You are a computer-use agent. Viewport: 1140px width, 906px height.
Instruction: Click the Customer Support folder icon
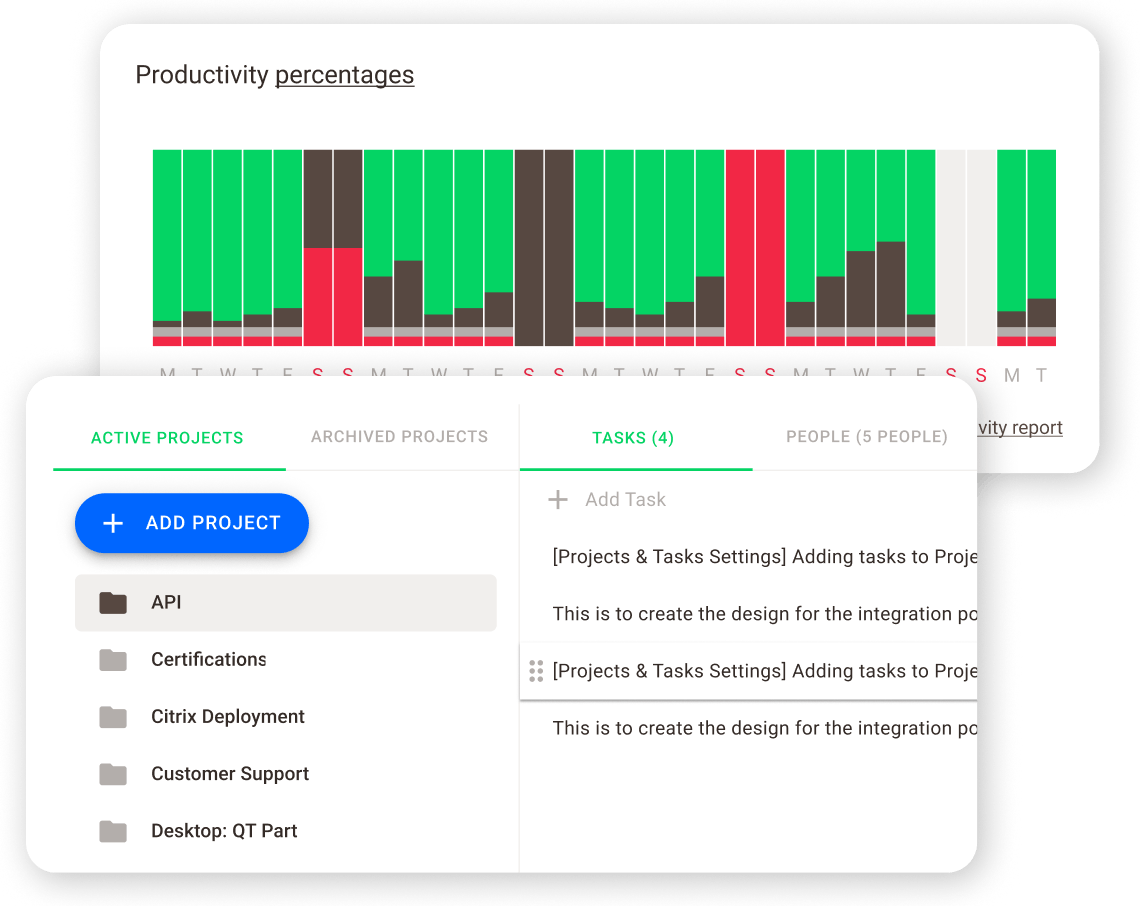pyautogui.click(x=113, y=774)
